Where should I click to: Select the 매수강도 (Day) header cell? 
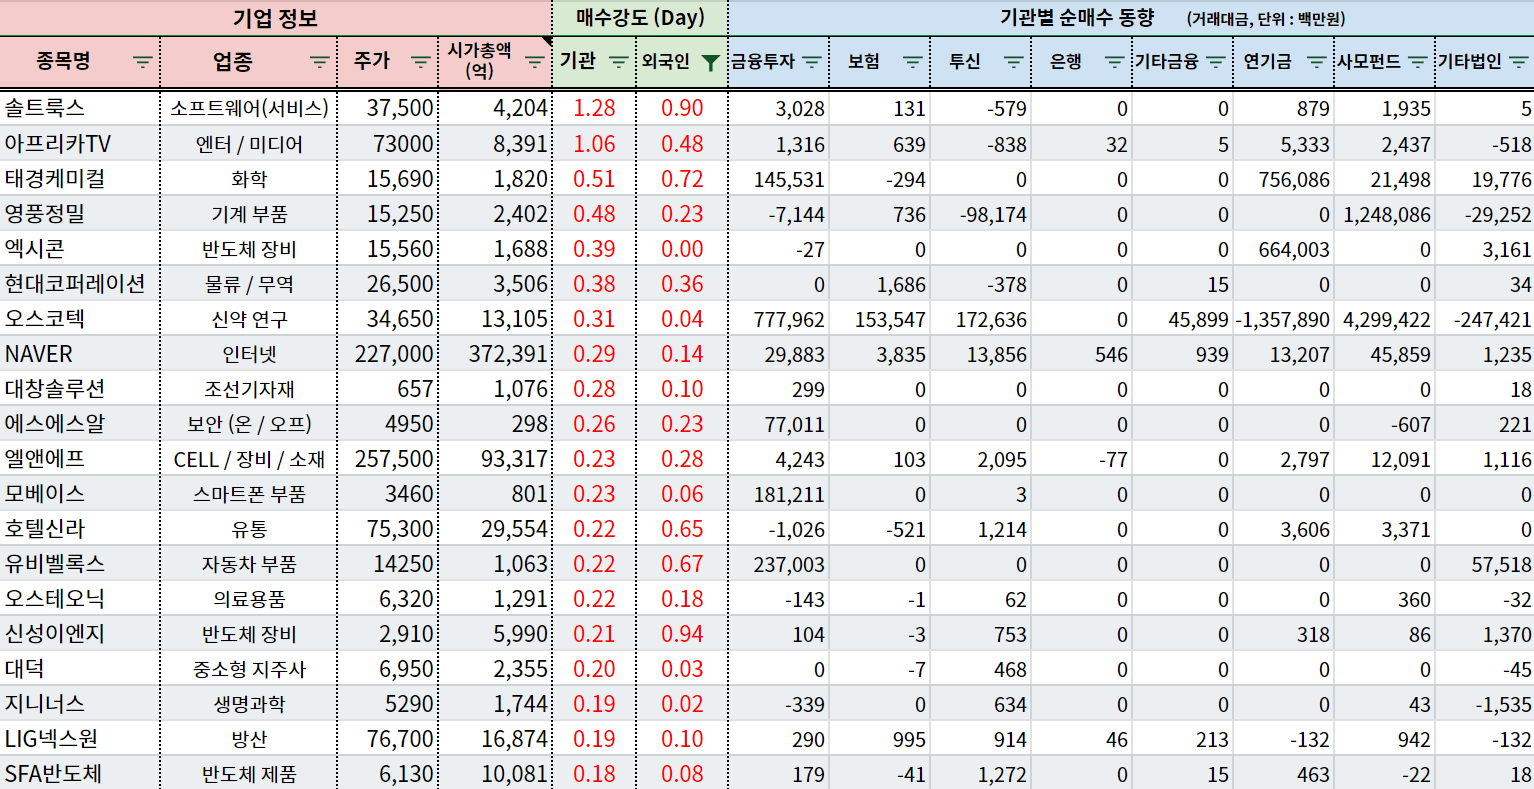coord(640,18)
